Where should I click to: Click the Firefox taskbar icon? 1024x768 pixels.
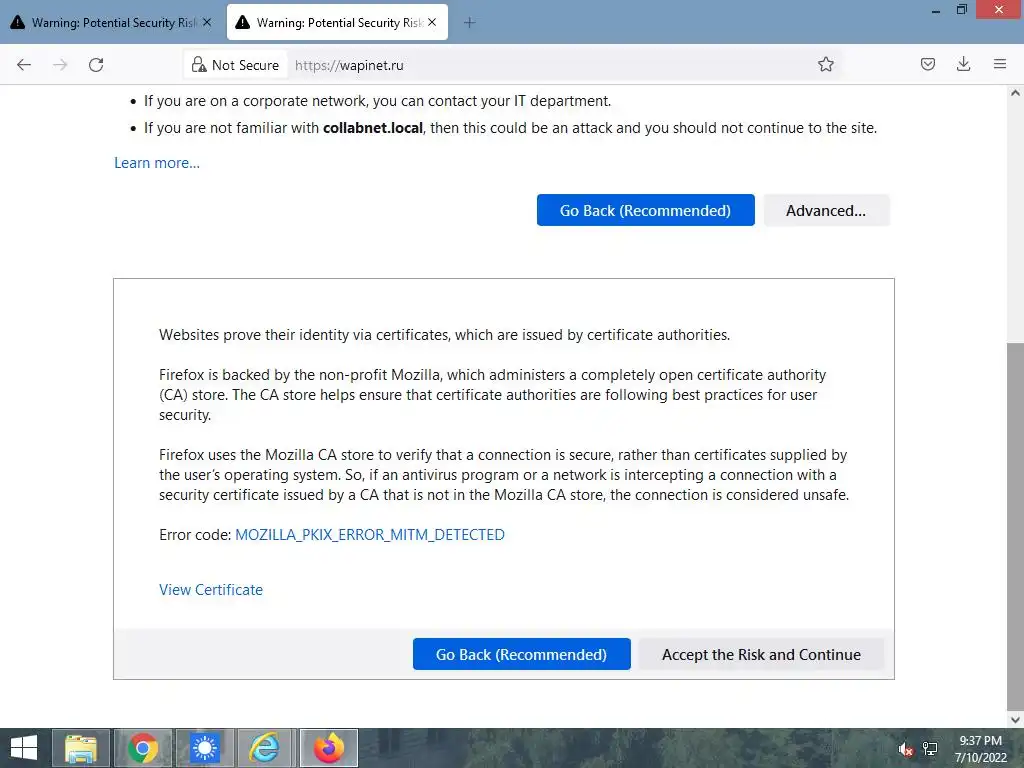click(328, 748)
